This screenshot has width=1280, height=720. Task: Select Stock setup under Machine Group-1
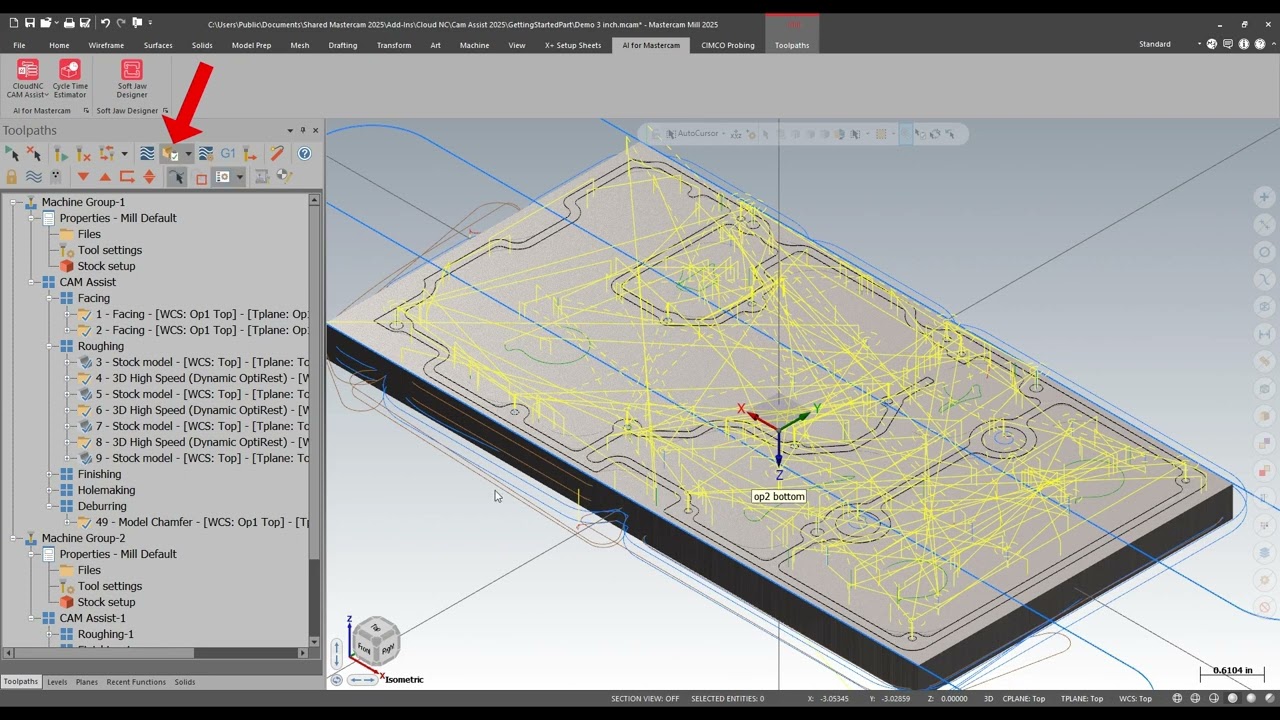(106, 266)
